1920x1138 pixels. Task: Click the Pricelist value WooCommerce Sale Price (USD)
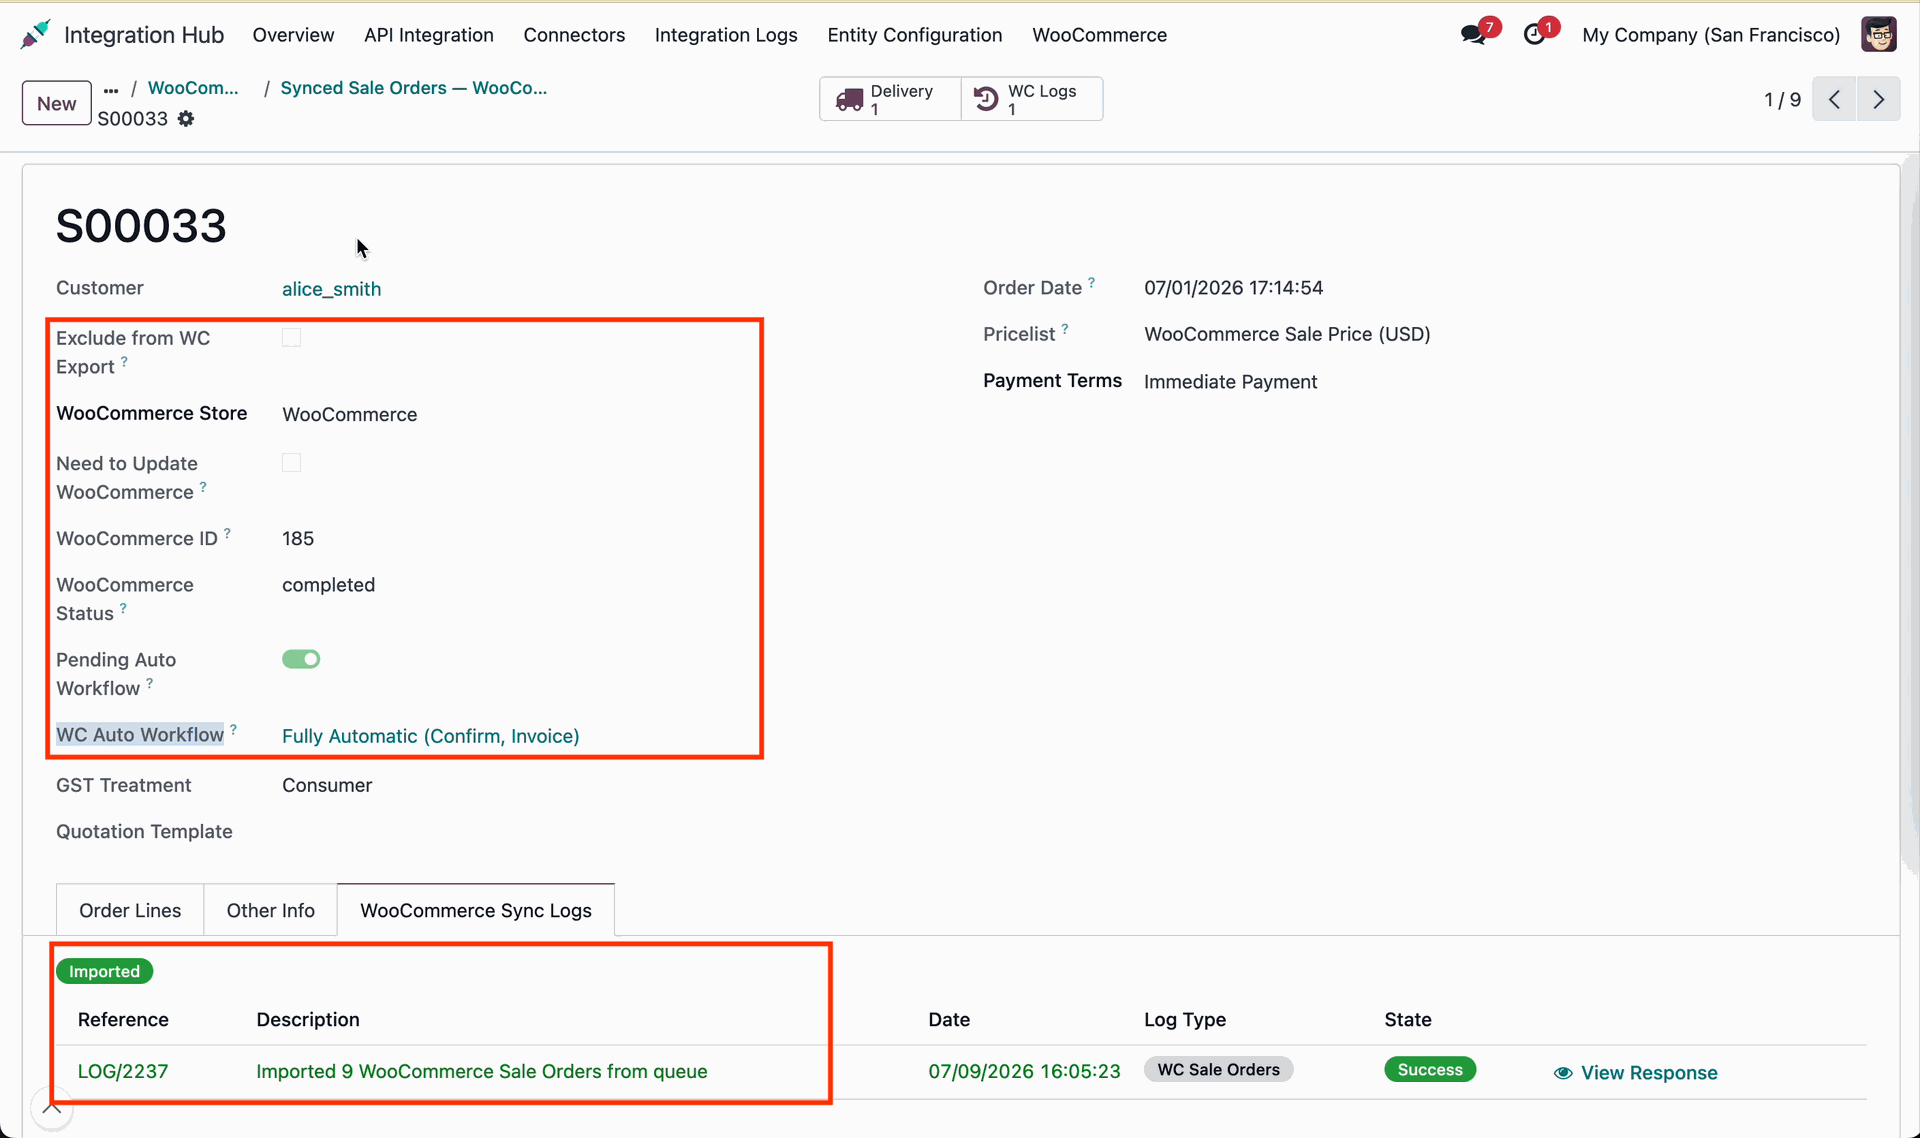coord(1287,334)
